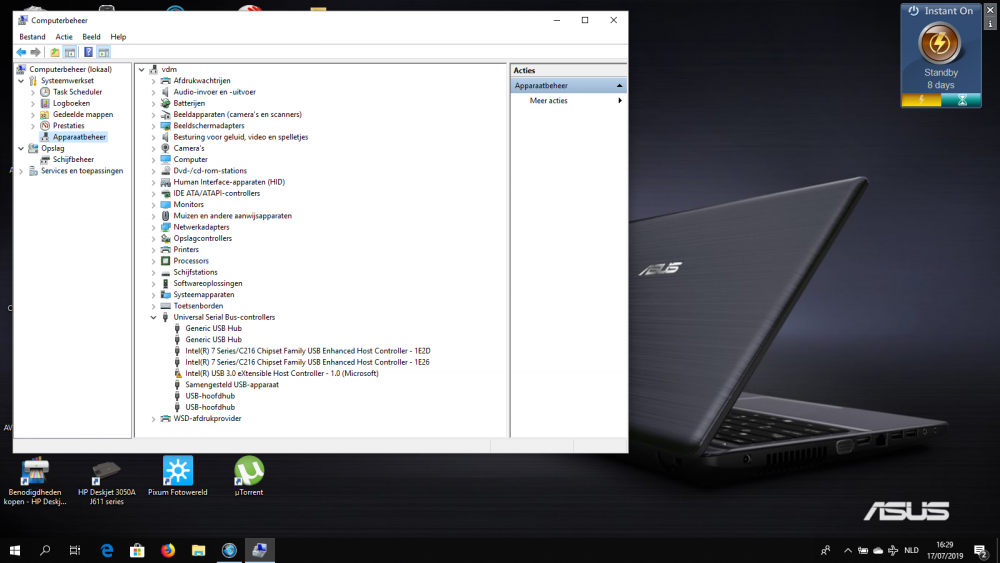
Task: Click the Batterijen category icon
Action: coord(165,103)
